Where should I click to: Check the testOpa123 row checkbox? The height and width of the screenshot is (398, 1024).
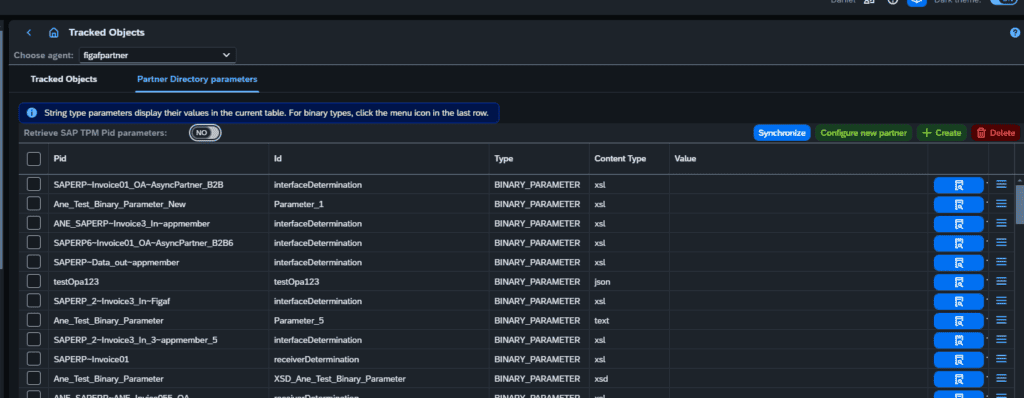click(34, 282)
